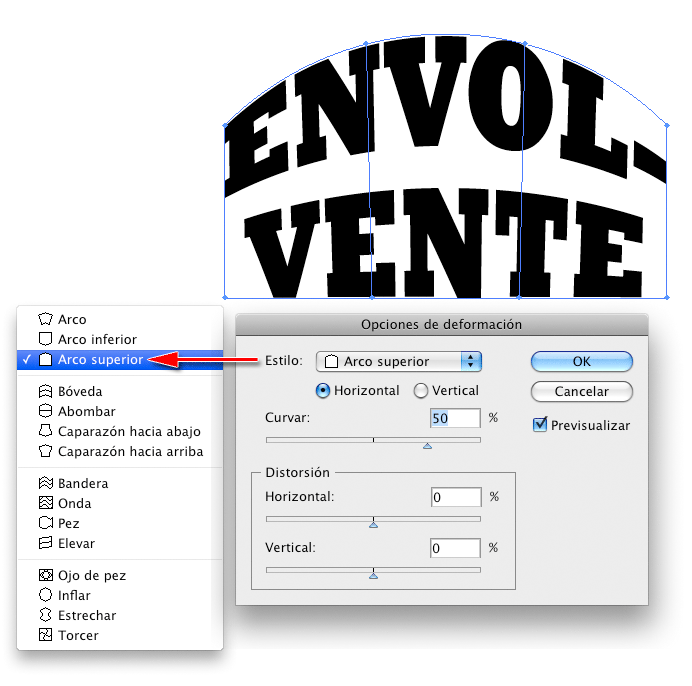The width and height of the screenshot is (692, 686).
Task: Pick Bóveda from the style list
Action: 120,391
